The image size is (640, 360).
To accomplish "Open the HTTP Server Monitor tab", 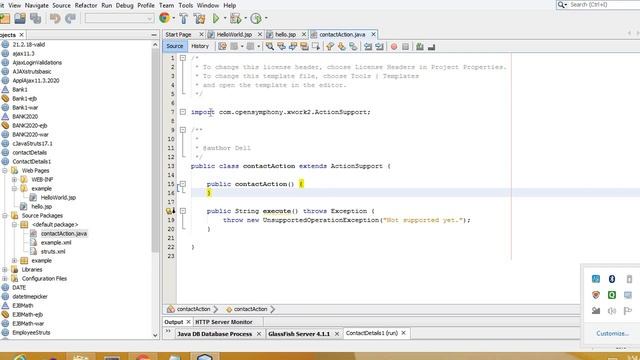I will point(224,322).
